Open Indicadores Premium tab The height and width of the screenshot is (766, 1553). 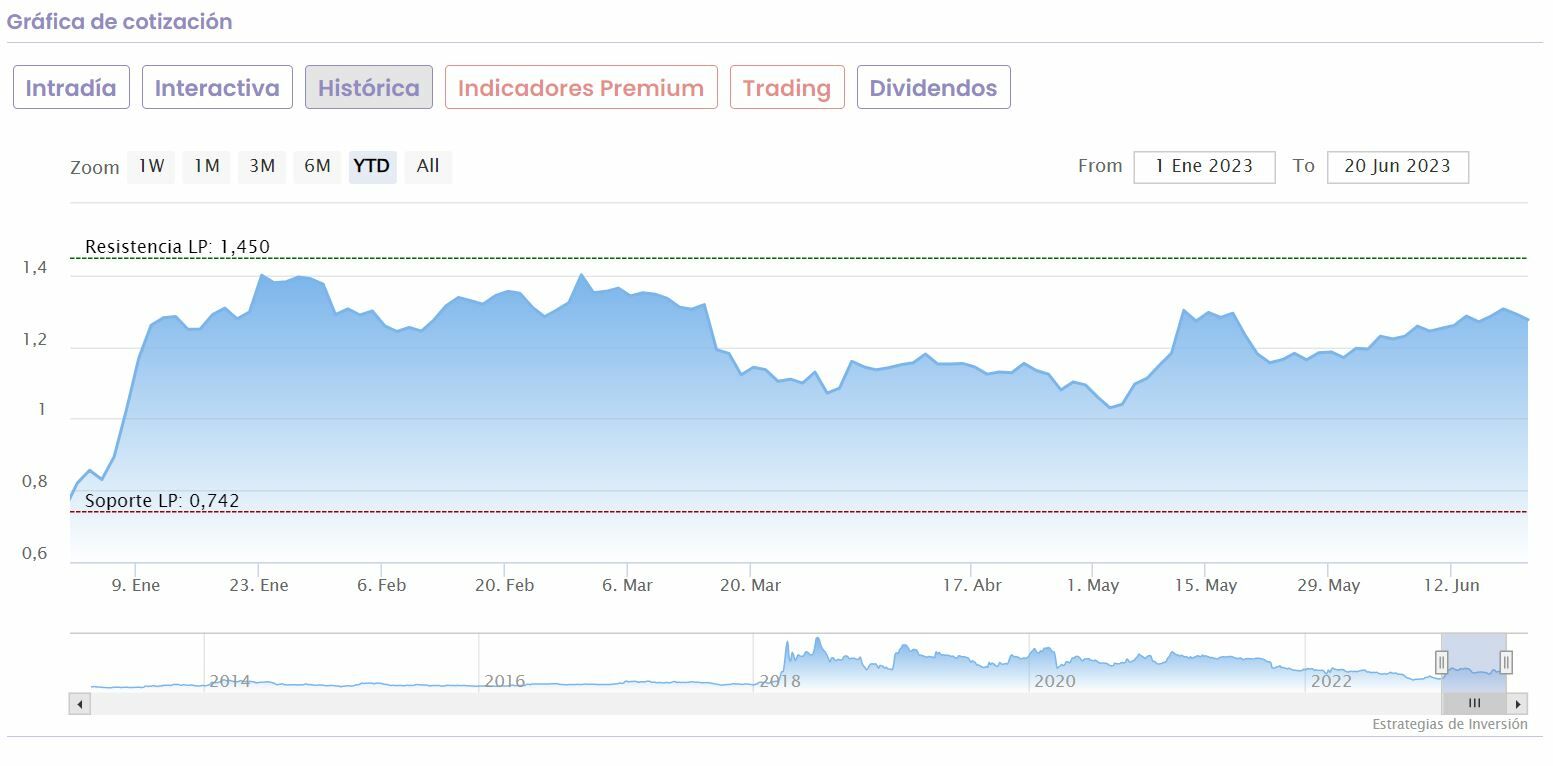[x=581, y=88]
